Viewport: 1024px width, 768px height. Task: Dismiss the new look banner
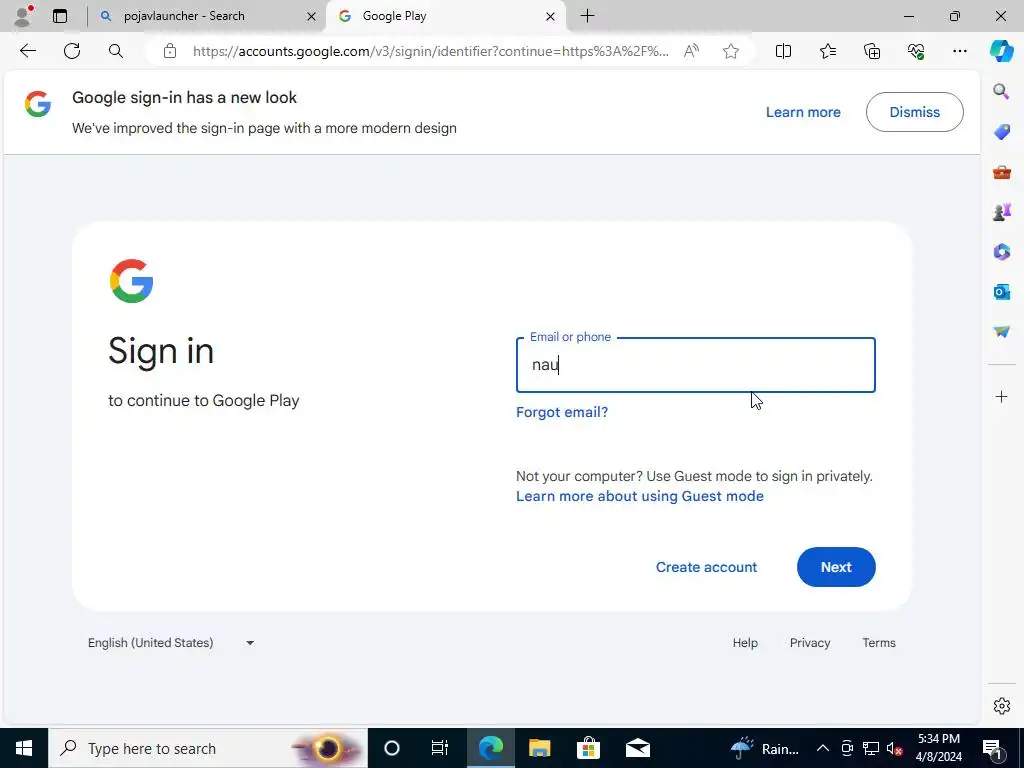(x=914, y=112)
